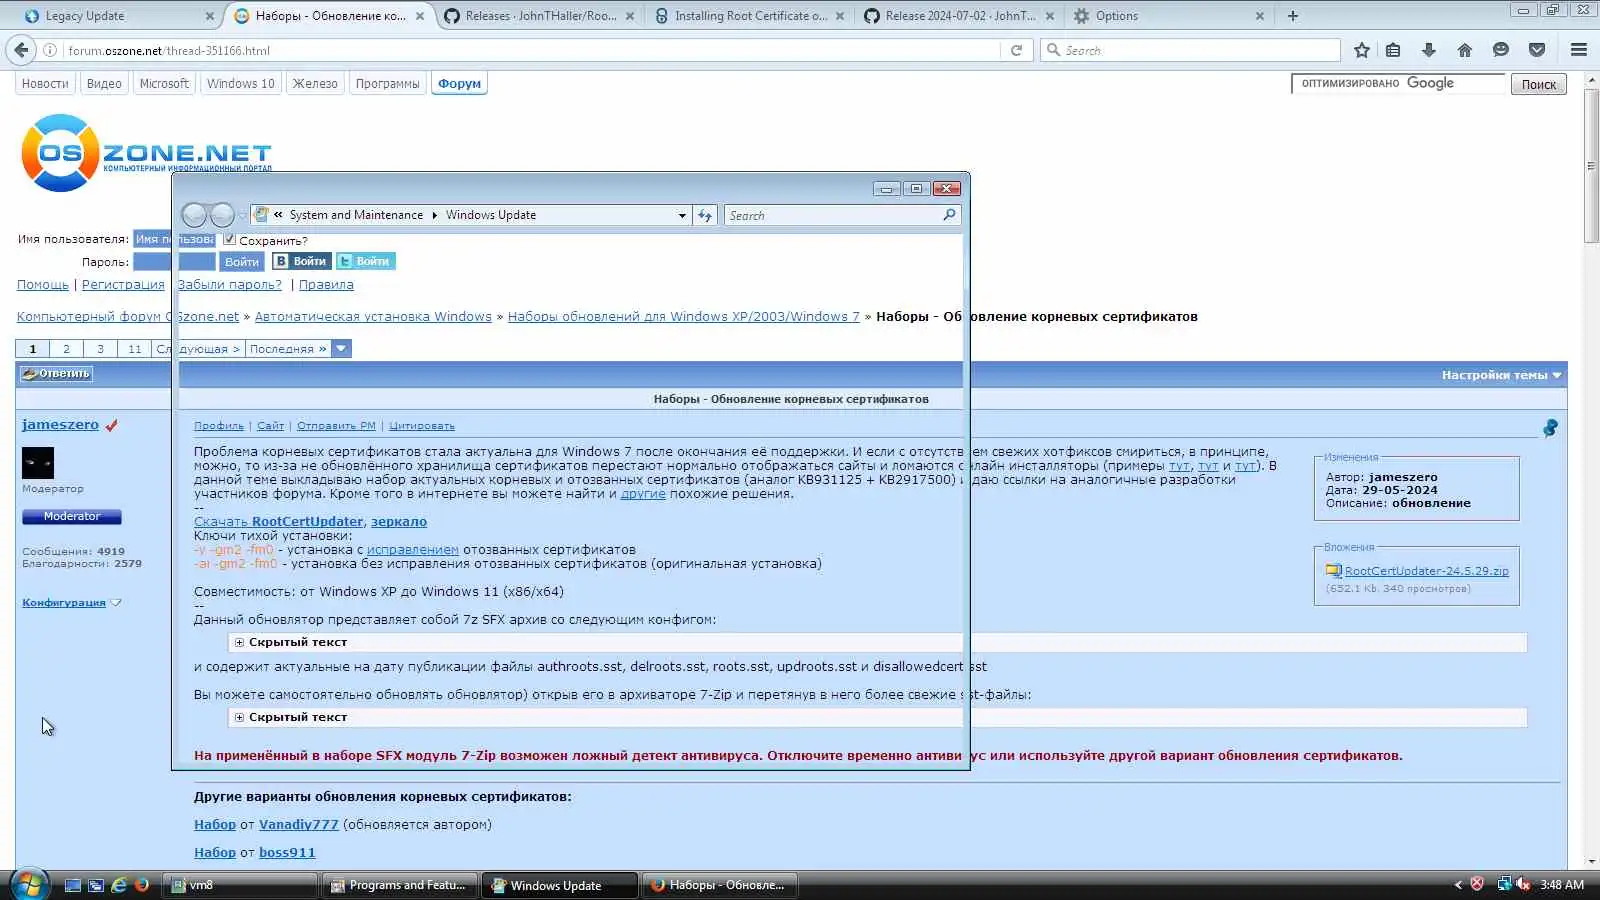Open the Vanadiy777 user link
1600x900 pixels.
coord(299,825)
